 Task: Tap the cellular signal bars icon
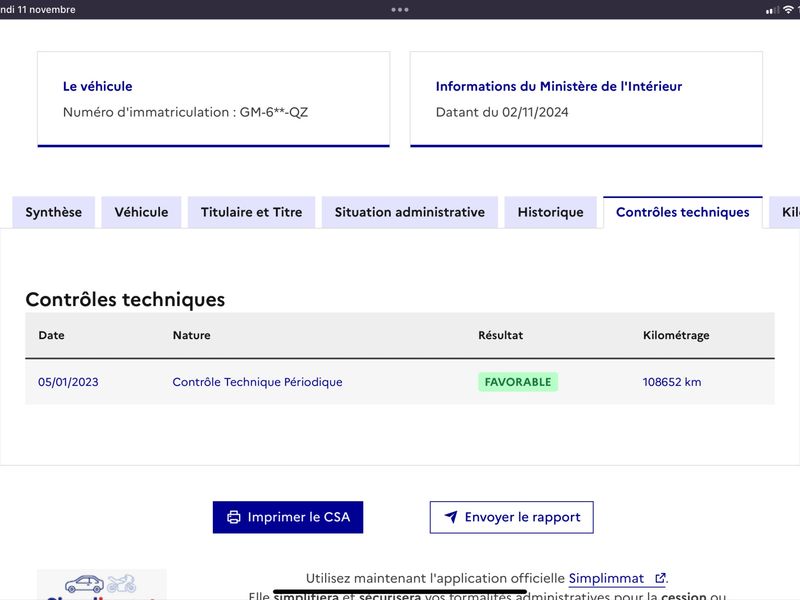click(772, 10)
